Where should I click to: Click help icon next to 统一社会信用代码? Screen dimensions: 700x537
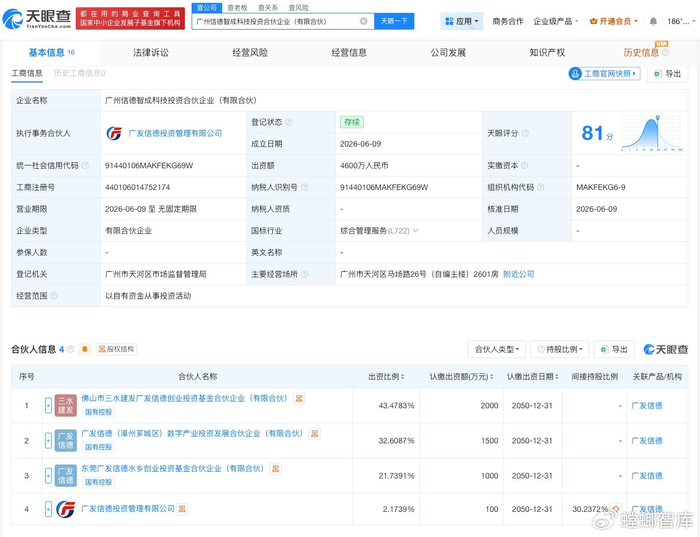pyautogui.click(x=85, y=165)
